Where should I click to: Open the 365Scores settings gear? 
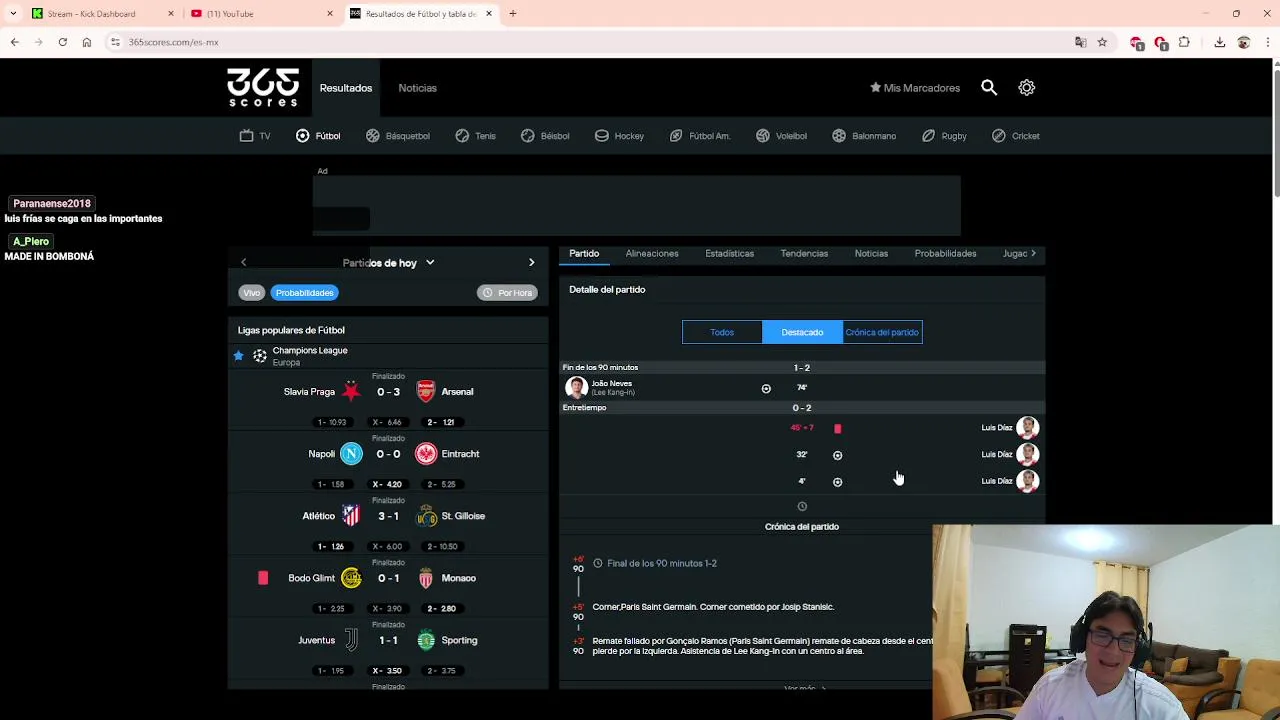tap(1027, 88)
